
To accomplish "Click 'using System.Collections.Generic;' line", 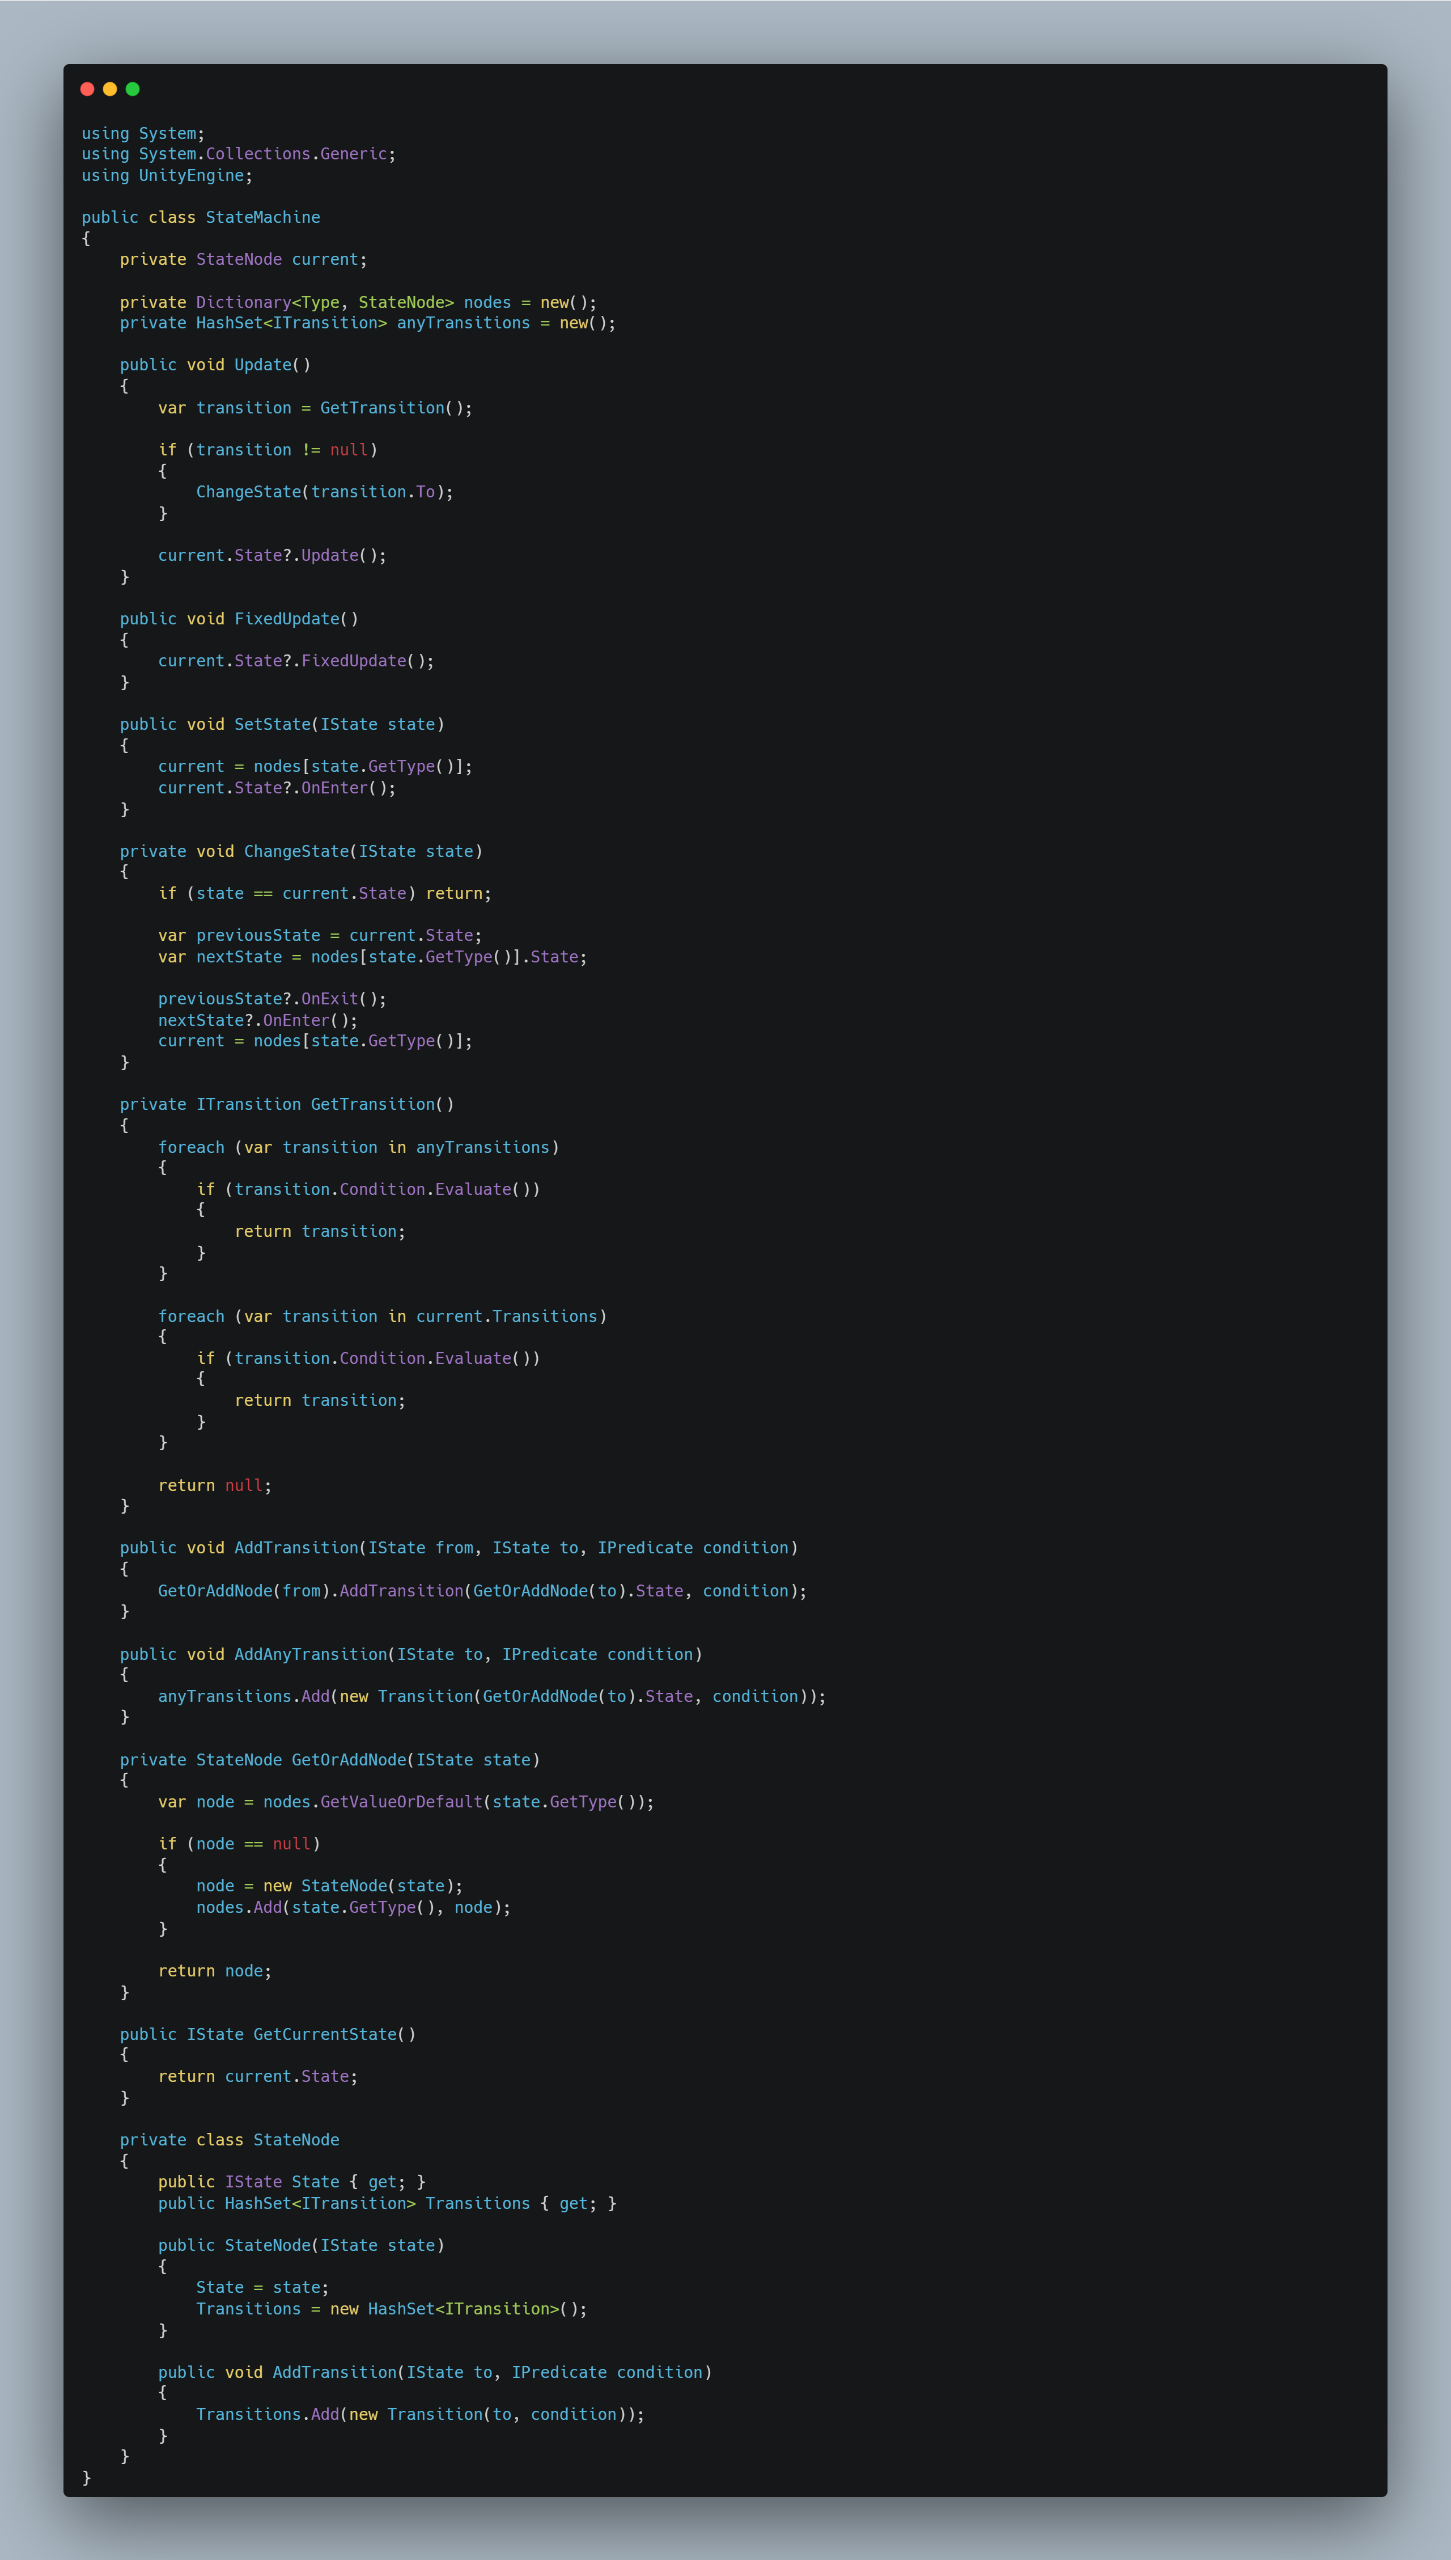I will 239,154.
